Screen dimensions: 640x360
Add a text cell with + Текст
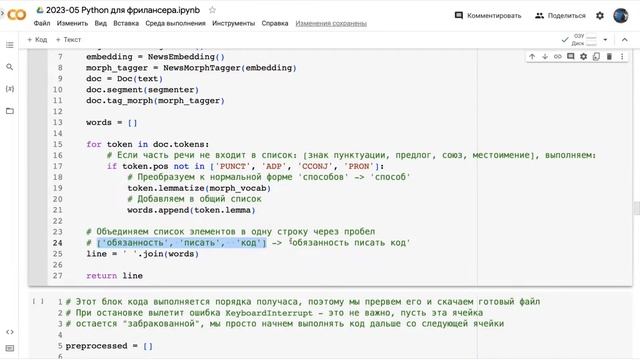click(68, 40)
